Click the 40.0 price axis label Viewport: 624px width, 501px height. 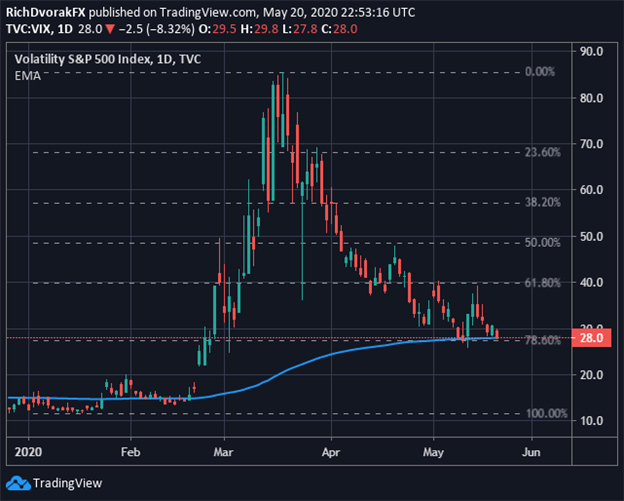pos(591,283)
